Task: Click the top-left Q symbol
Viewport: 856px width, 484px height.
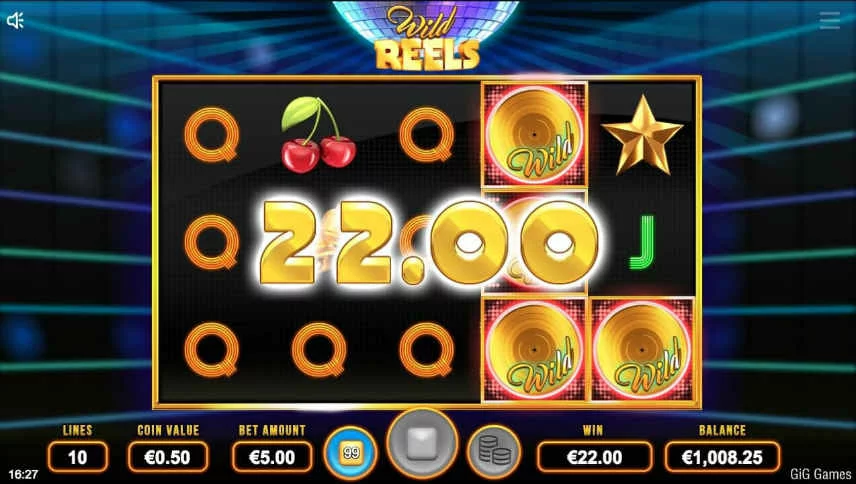Action: tap(211, 135)
